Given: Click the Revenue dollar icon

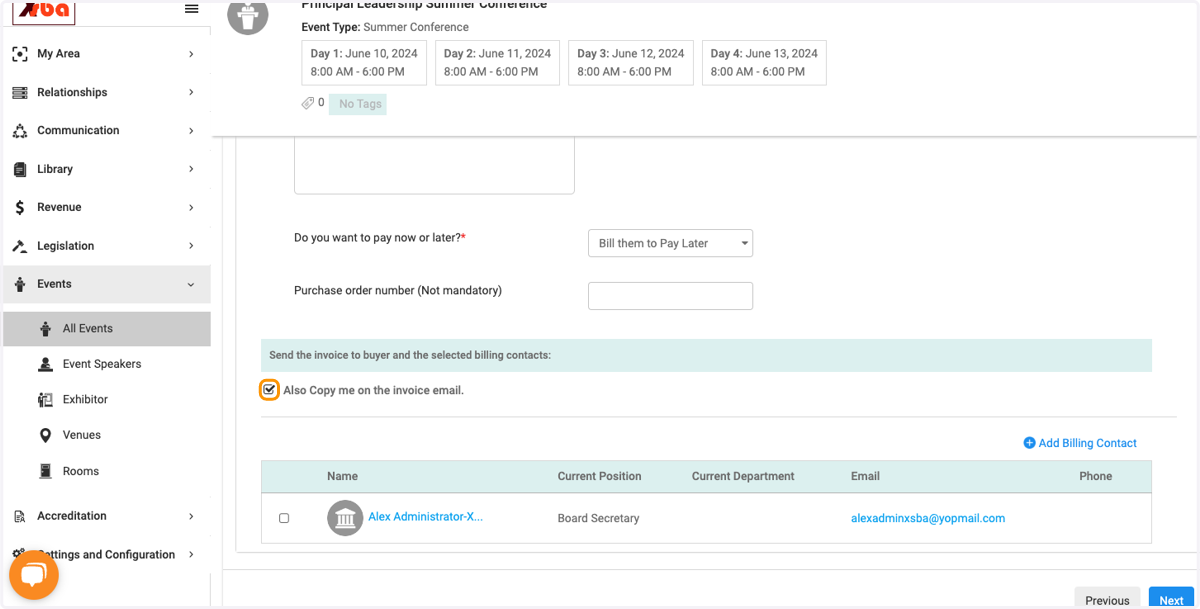Looking at the screenshot, I should [20, 208].
